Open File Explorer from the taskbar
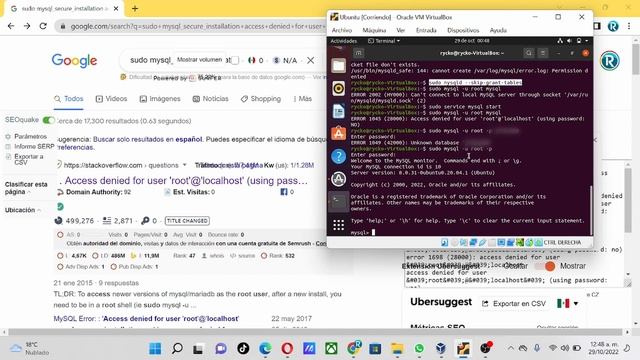640x360 pixels. coord(397,349)
